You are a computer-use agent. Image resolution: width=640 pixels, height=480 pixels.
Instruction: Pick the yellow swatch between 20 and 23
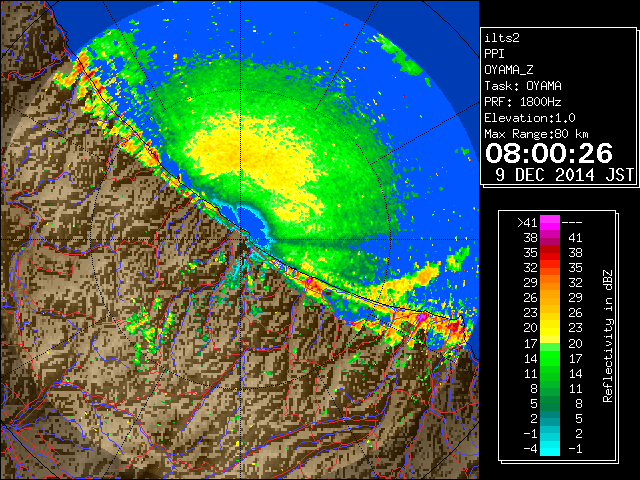click(x=550, y=328)
